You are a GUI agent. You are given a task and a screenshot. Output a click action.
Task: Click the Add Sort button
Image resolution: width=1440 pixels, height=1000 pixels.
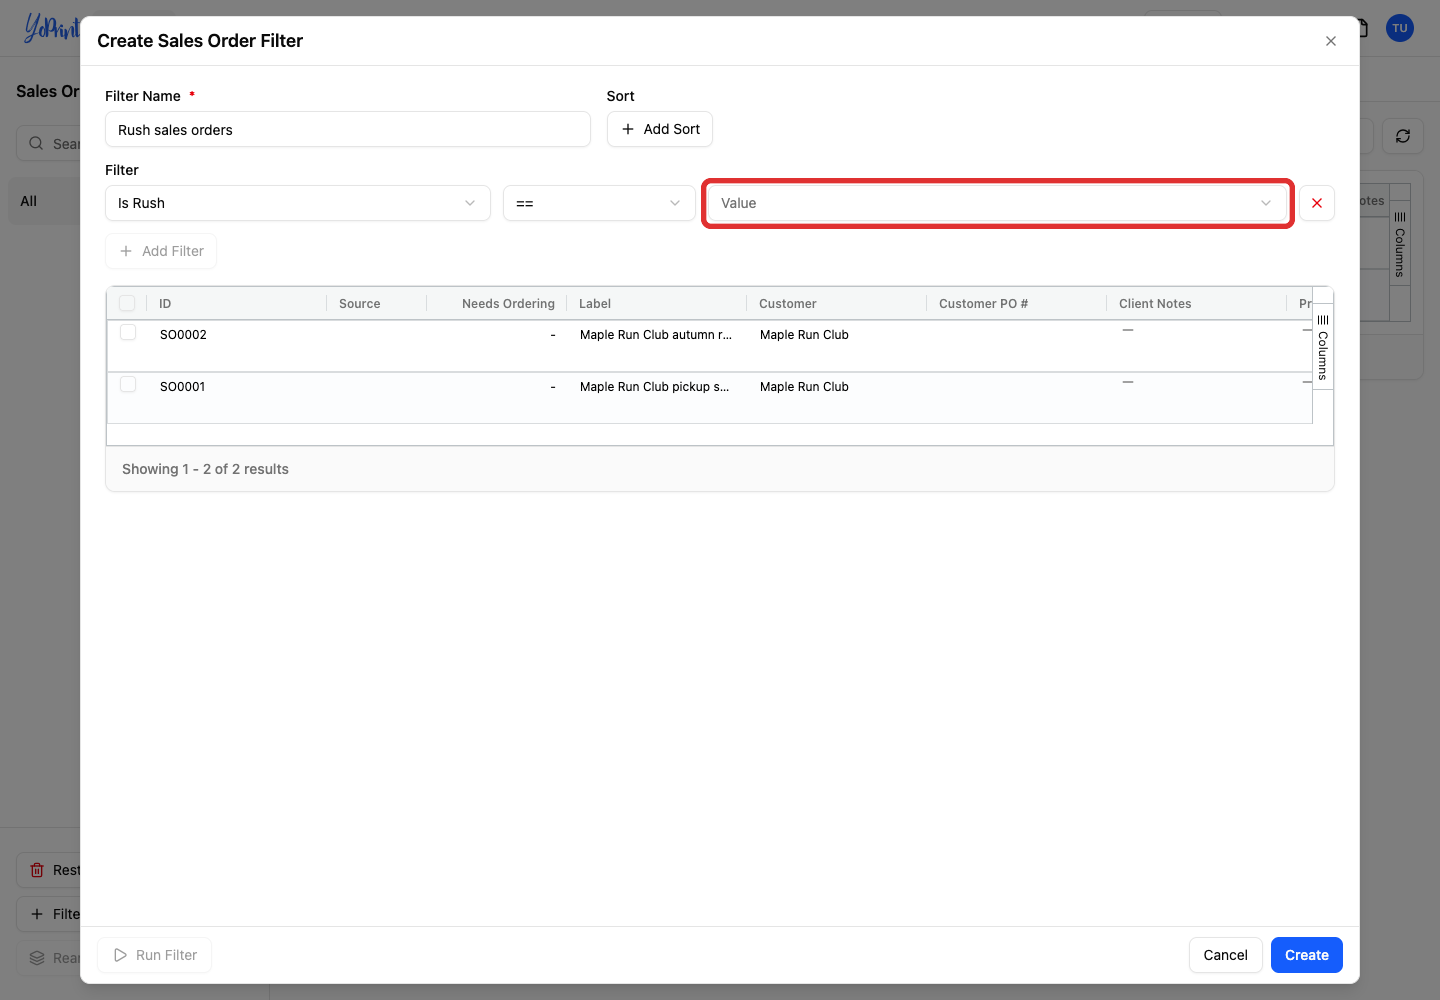[660, 129]
